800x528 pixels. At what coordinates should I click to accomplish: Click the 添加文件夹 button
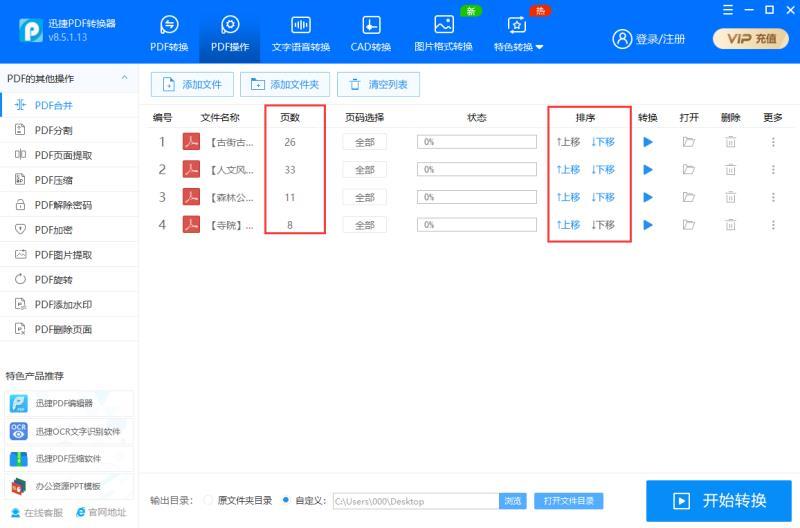[285, 85]
